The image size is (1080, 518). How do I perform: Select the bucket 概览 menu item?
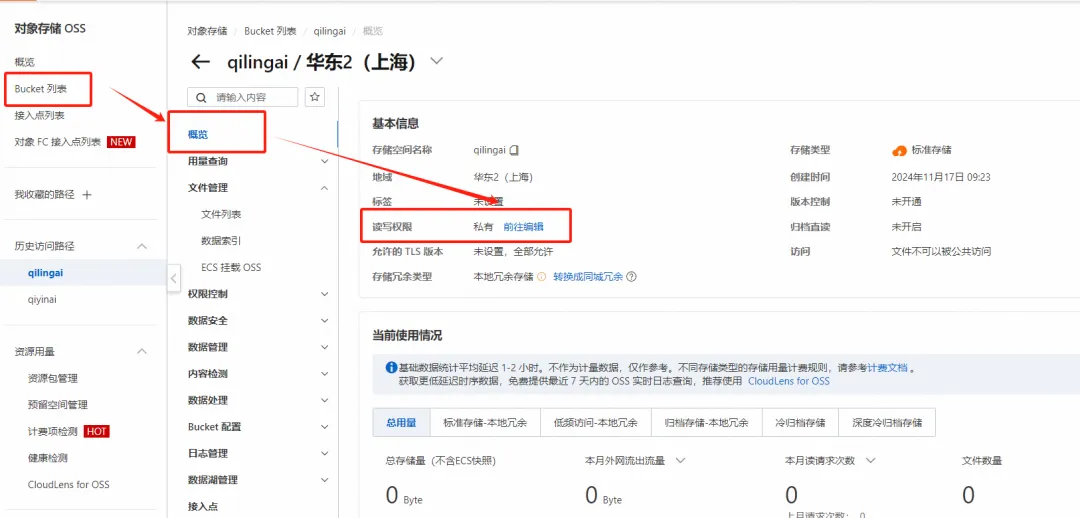click(x=198, y=134)
